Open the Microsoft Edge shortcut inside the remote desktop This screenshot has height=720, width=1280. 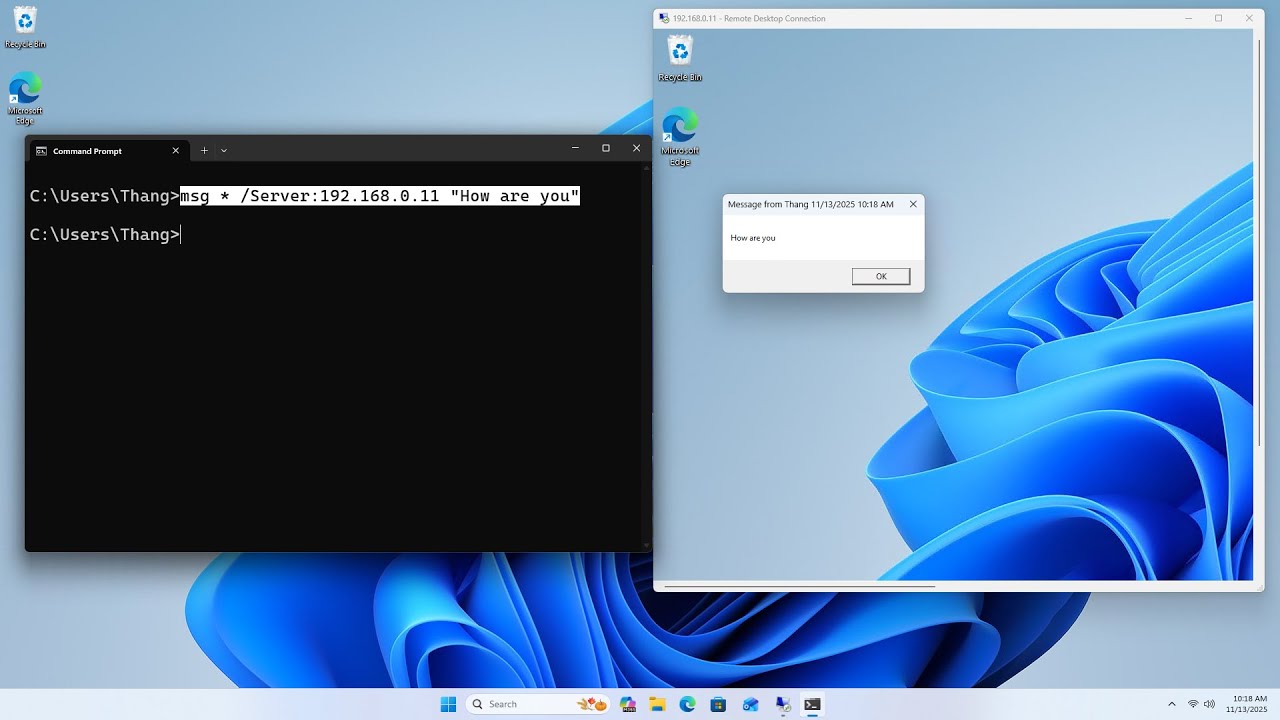tap(680, 136)
